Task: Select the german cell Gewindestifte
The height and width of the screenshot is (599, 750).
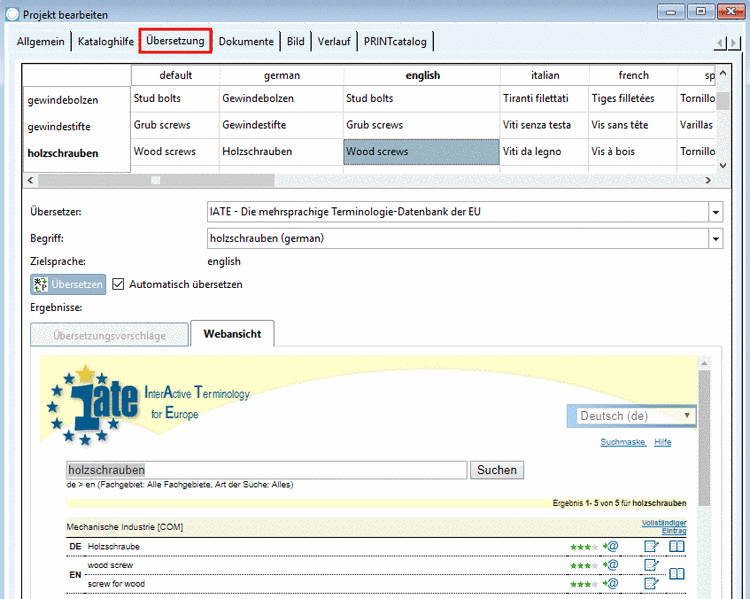Action: (281, 125)
